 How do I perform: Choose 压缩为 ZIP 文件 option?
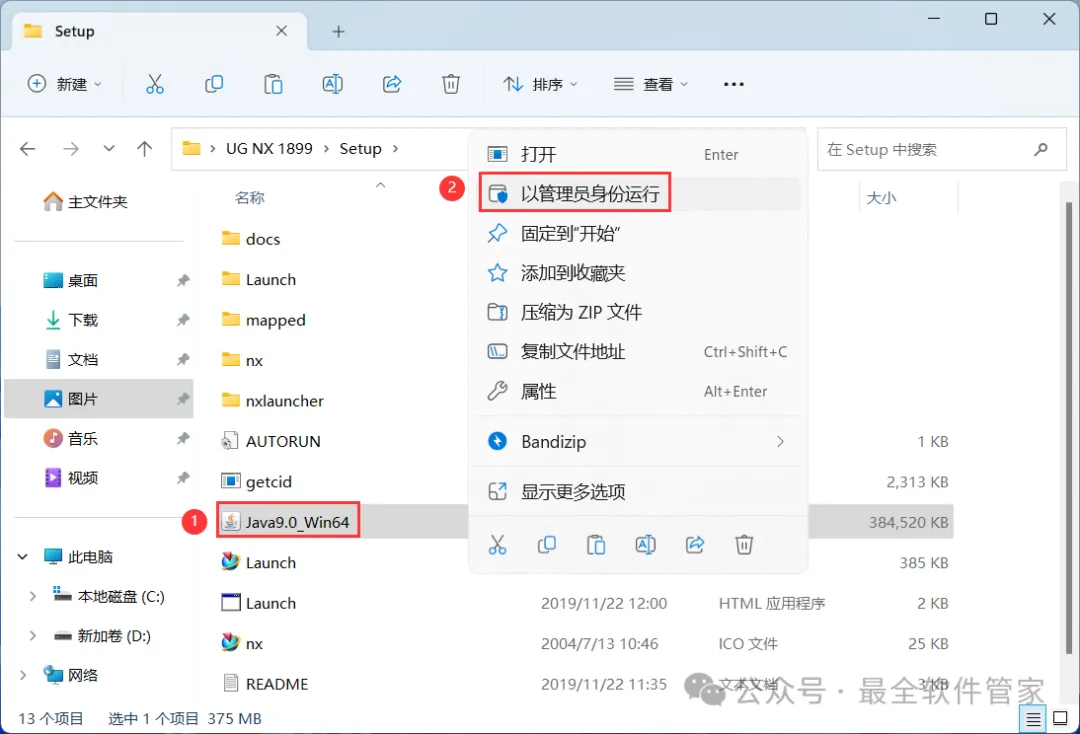click(638, 312)
